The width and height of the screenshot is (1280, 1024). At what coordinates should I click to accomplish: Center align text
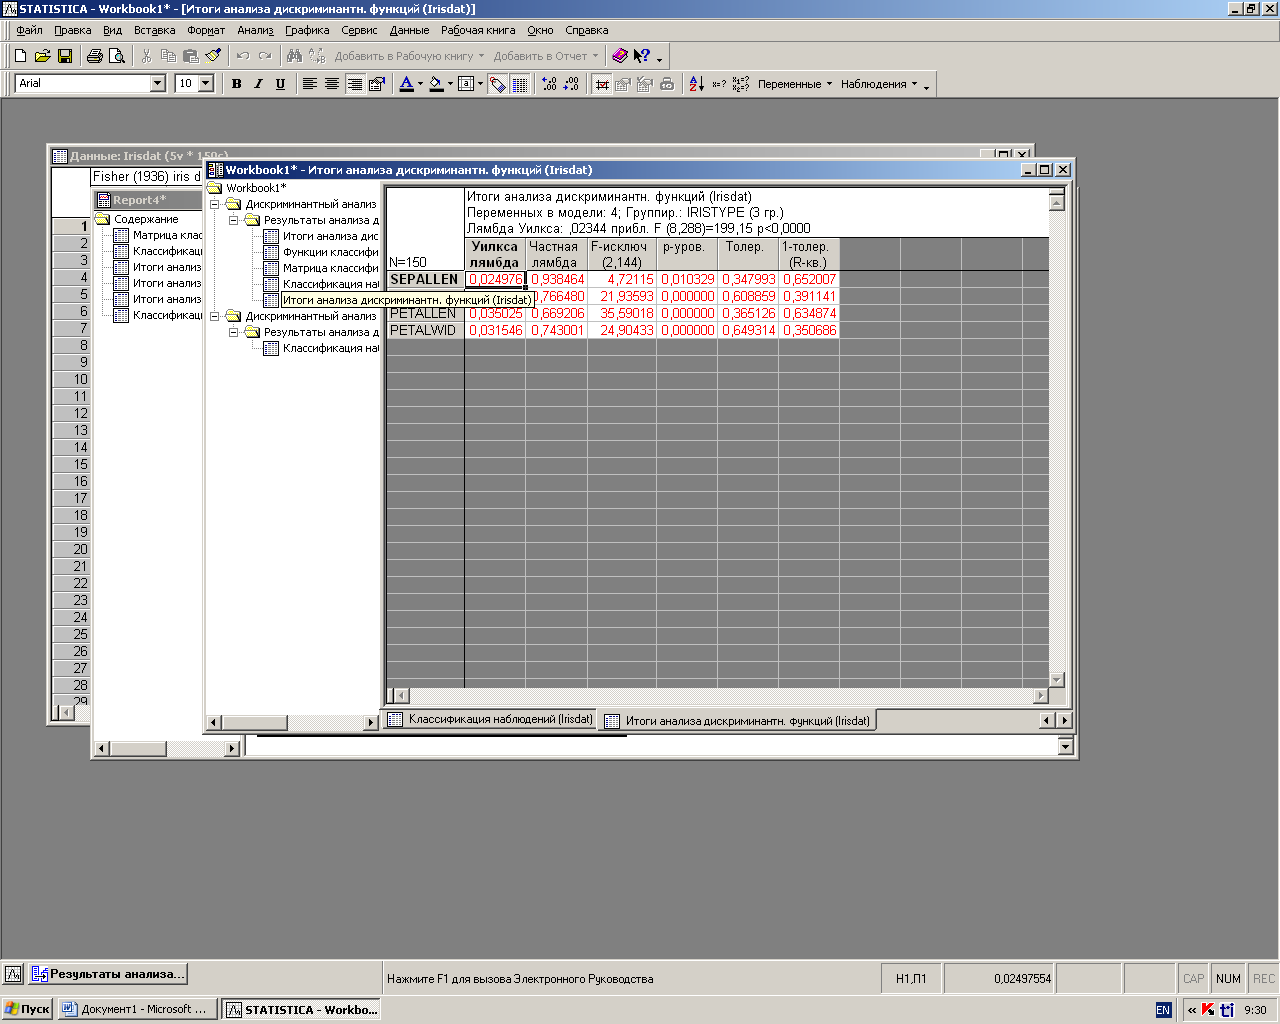tap(332, 84)
